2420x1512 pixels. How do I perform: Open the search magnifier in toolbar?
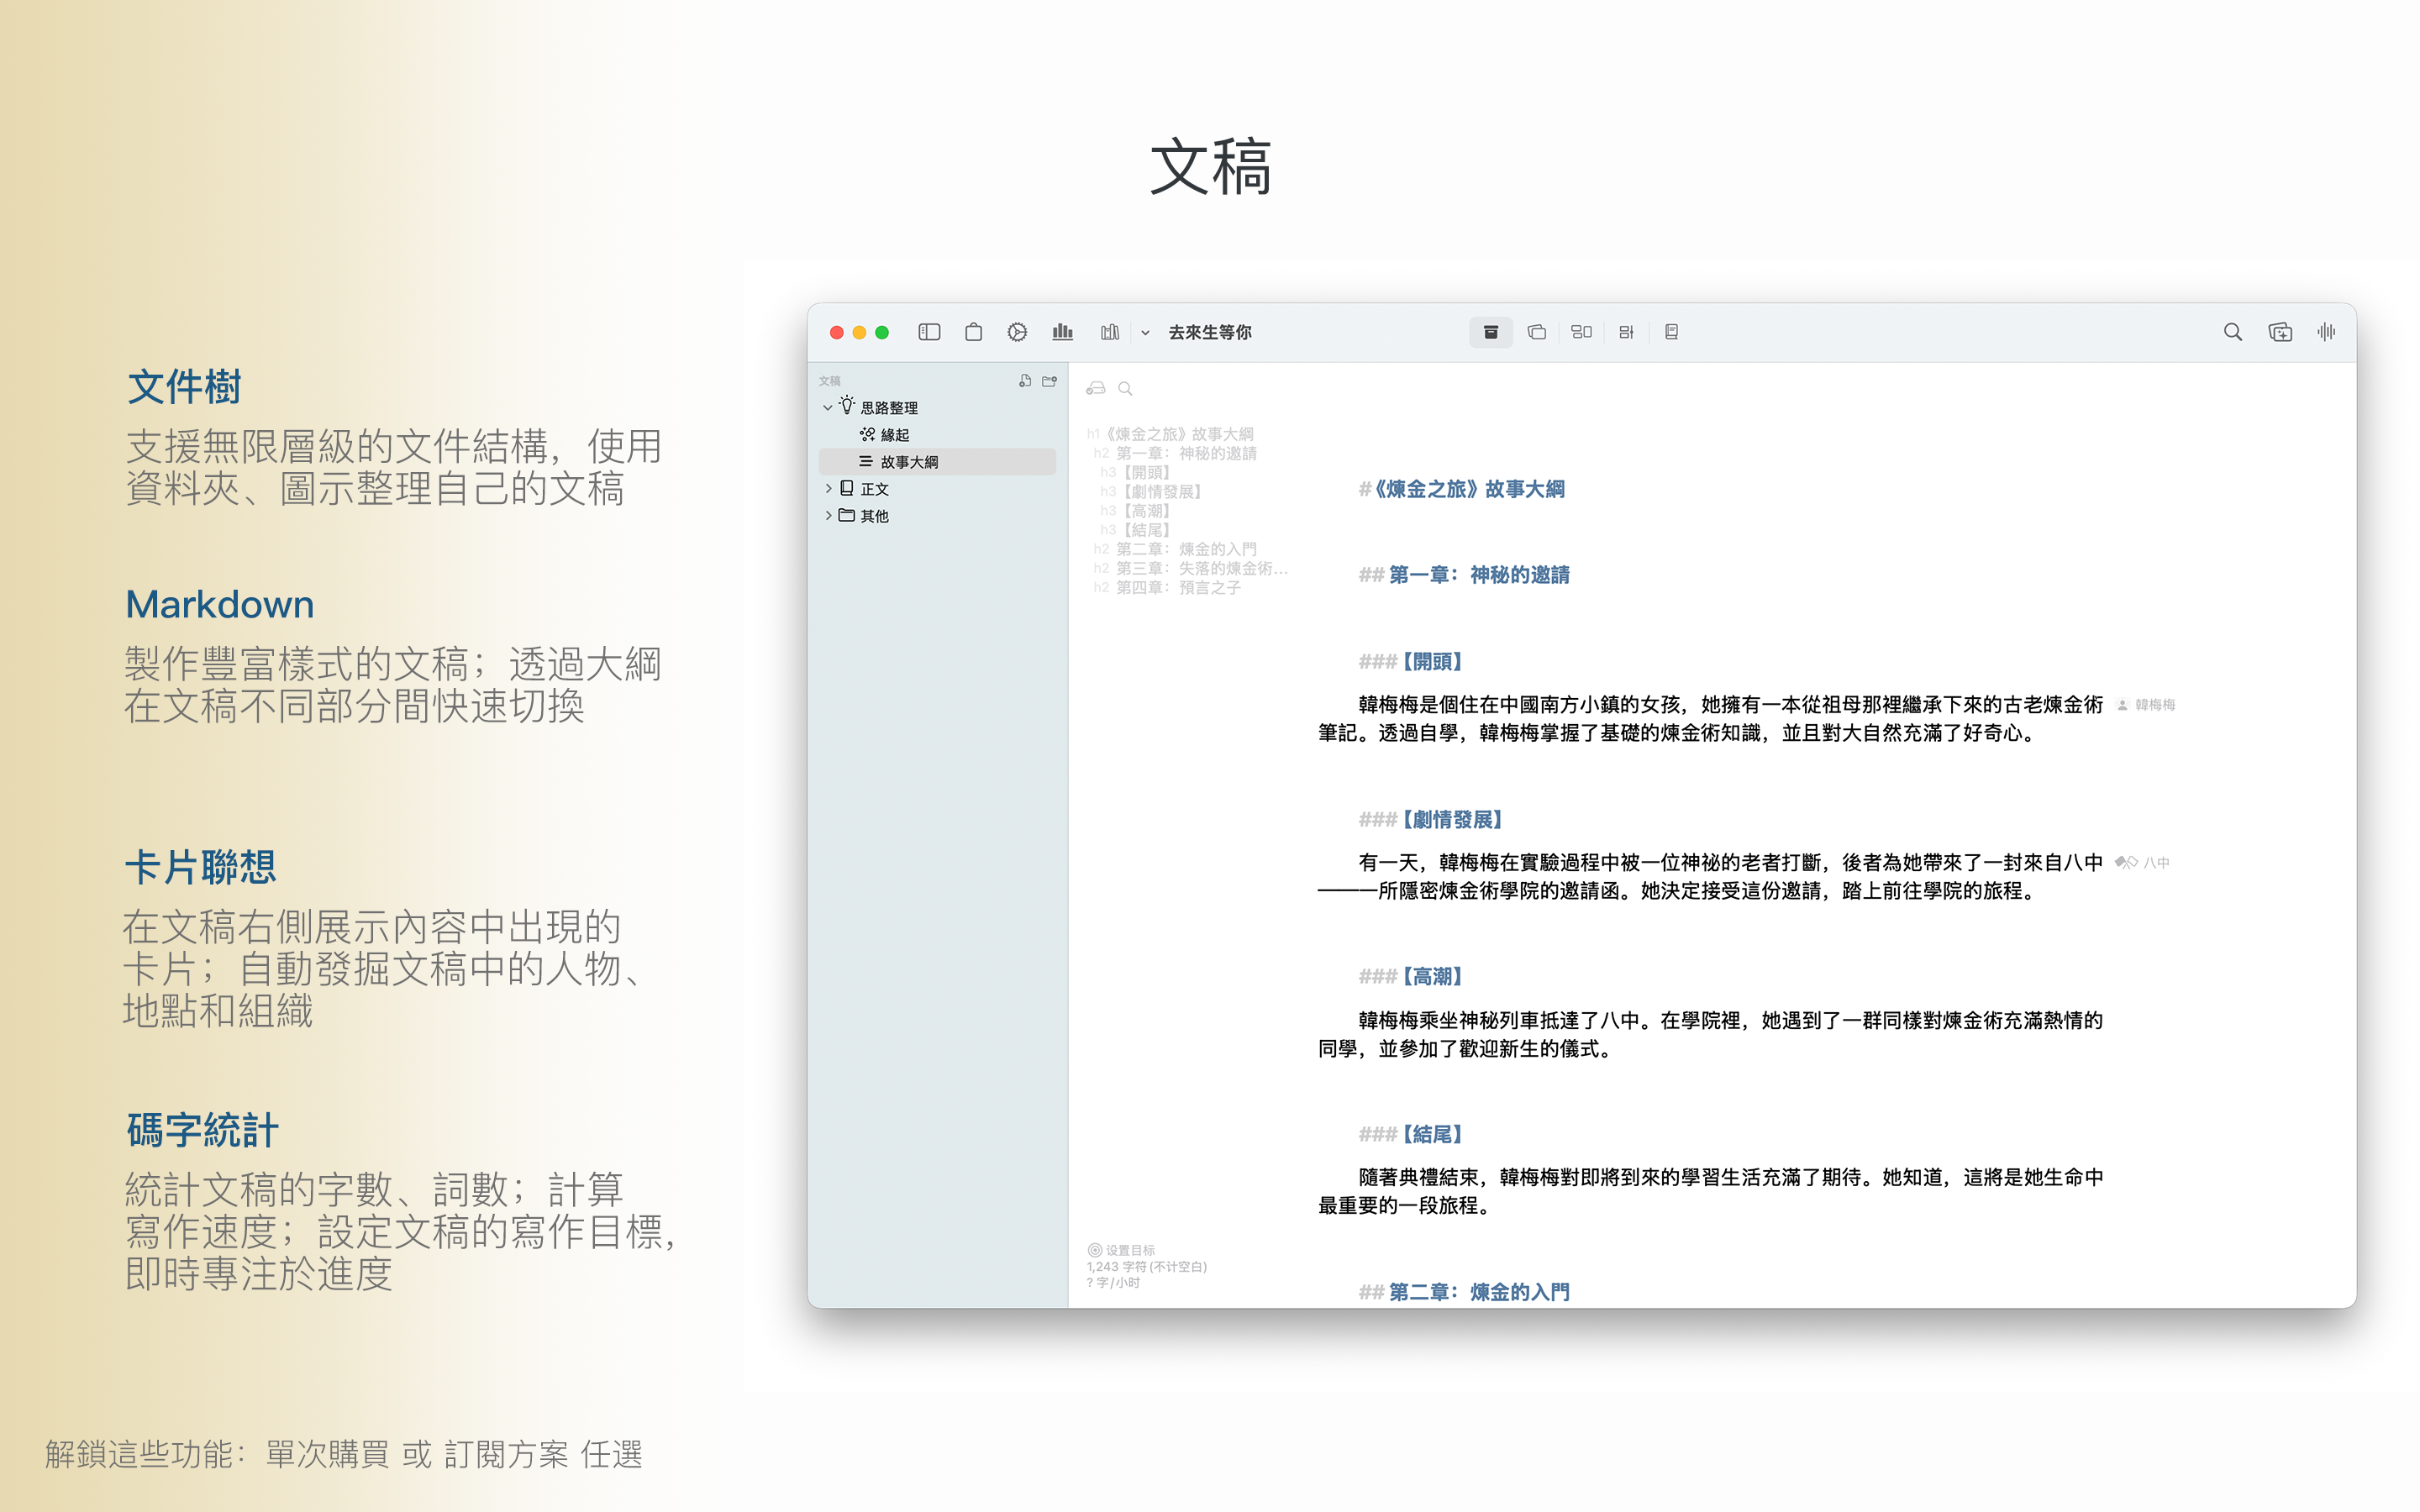2232,332
